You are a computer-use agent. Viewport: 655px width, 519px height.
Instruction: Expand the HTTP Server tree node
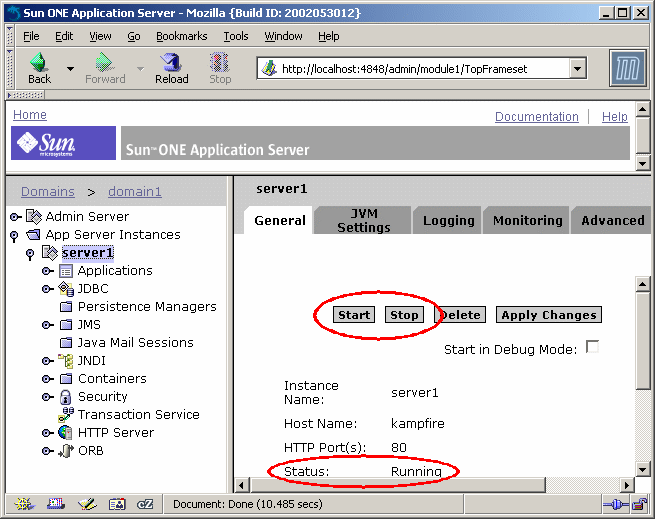click(x=48, y=433)
